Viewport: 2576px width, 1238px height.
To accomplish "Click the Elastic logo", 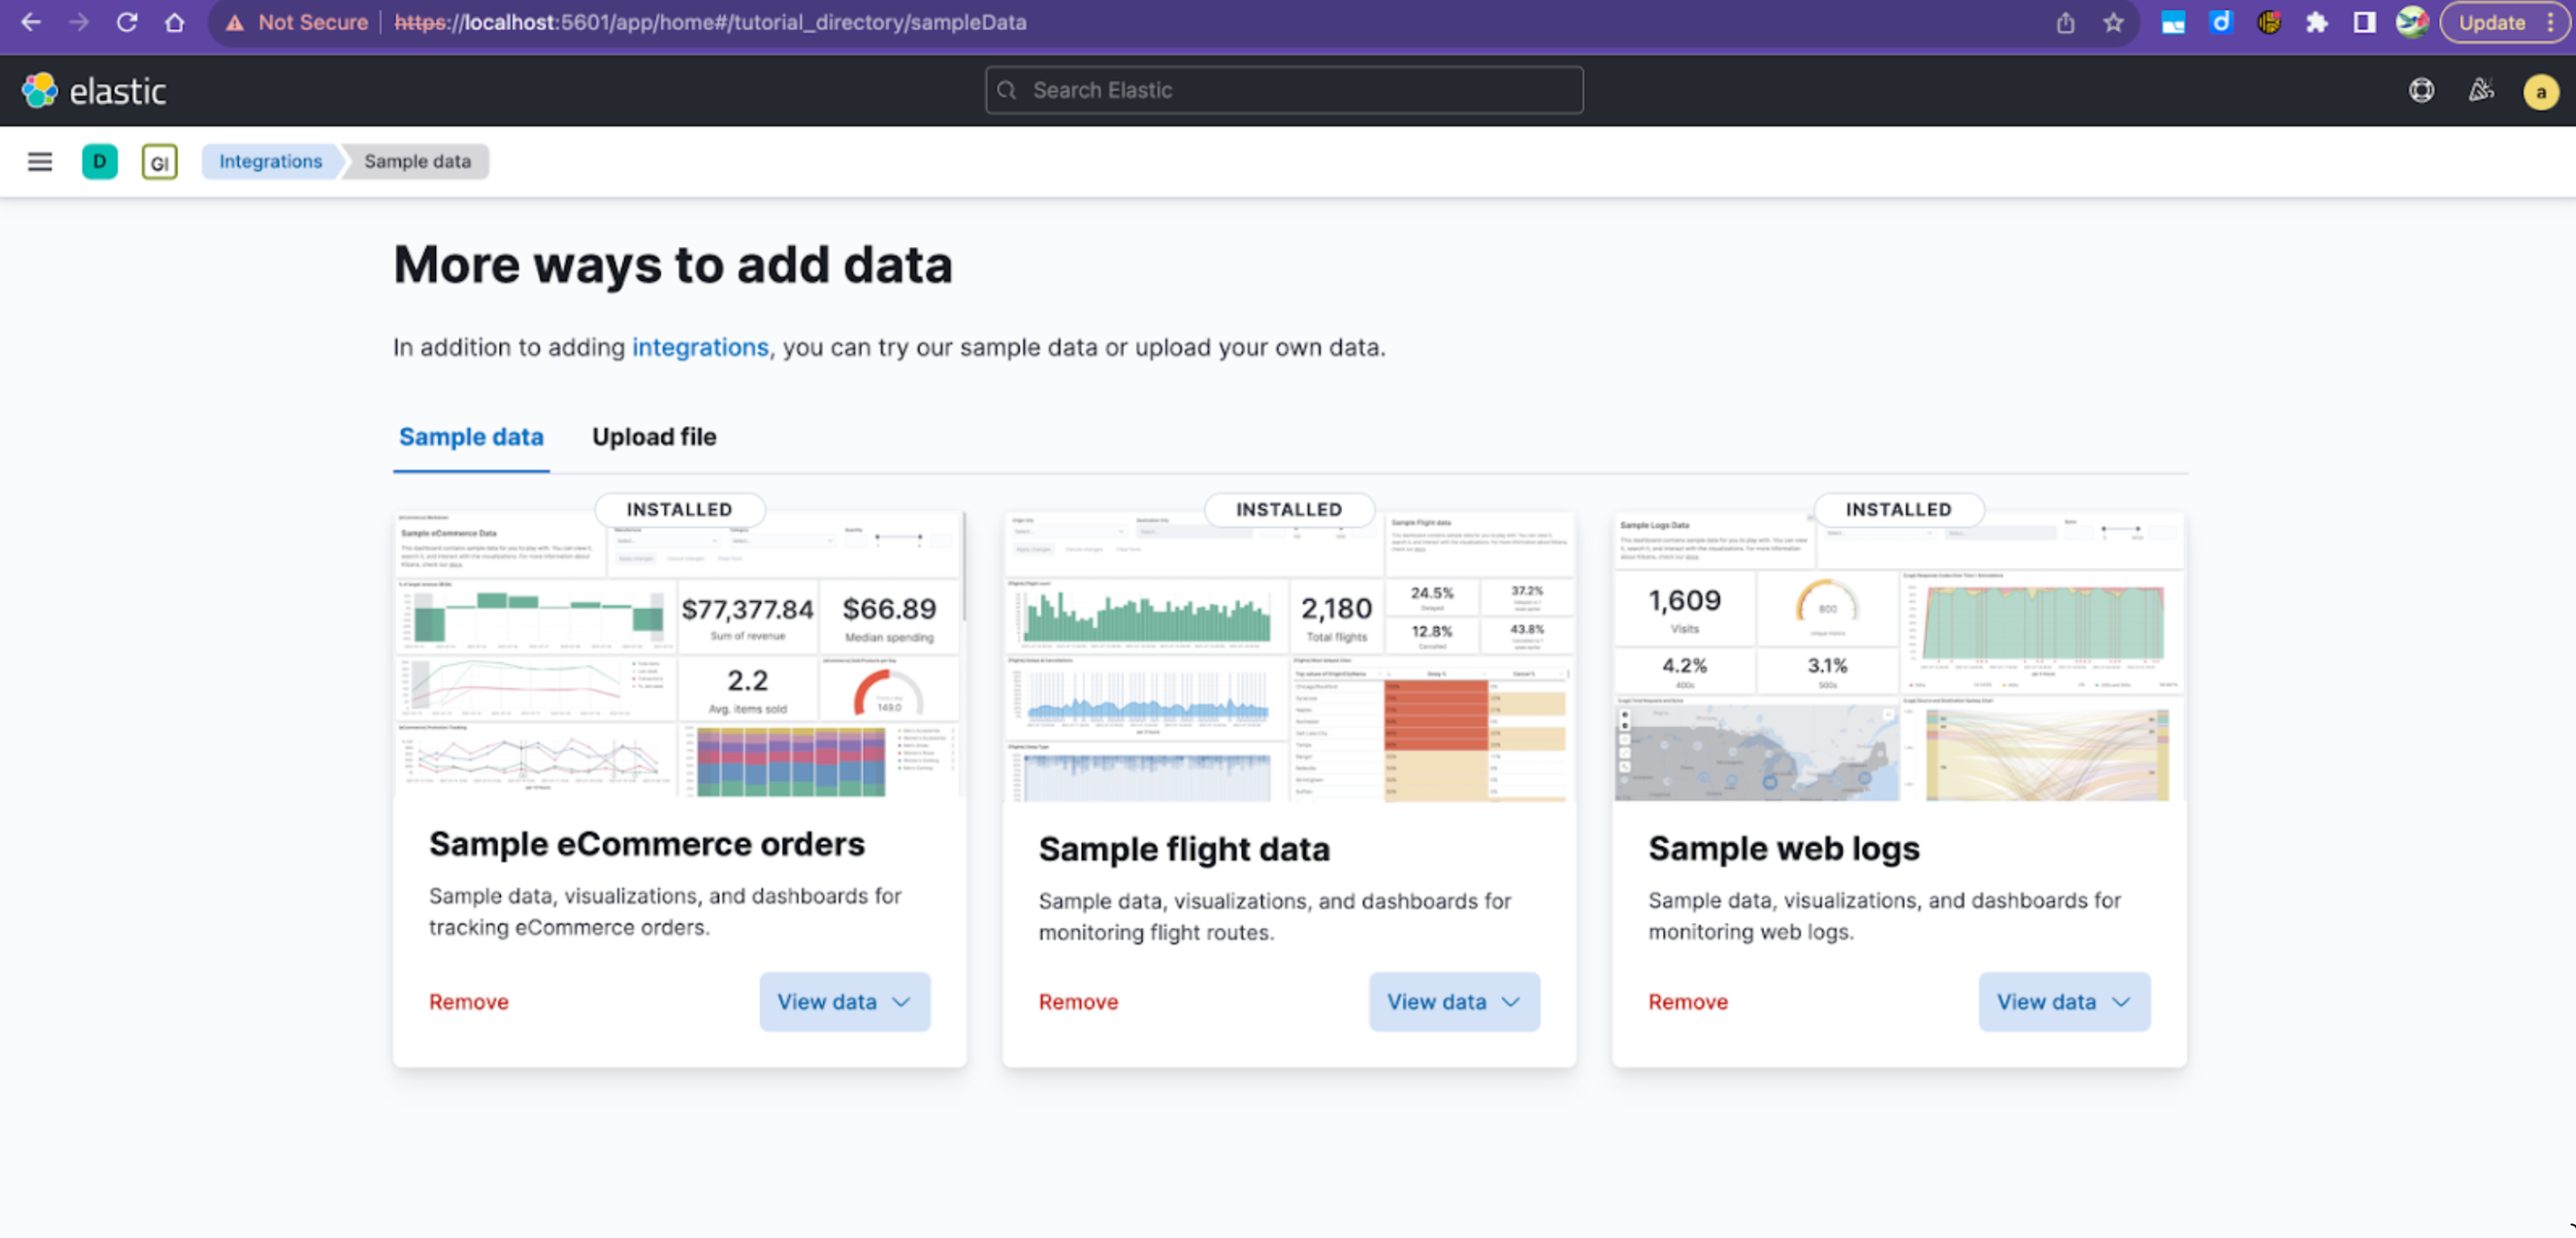I will pos(94,91).
